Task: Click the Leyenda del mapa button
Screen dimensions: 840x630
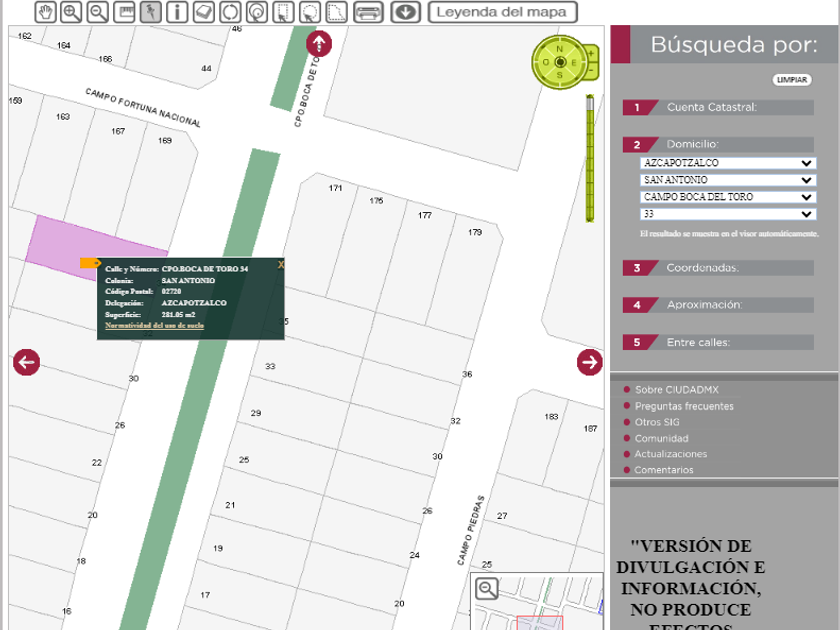Action: coord(503,13)
